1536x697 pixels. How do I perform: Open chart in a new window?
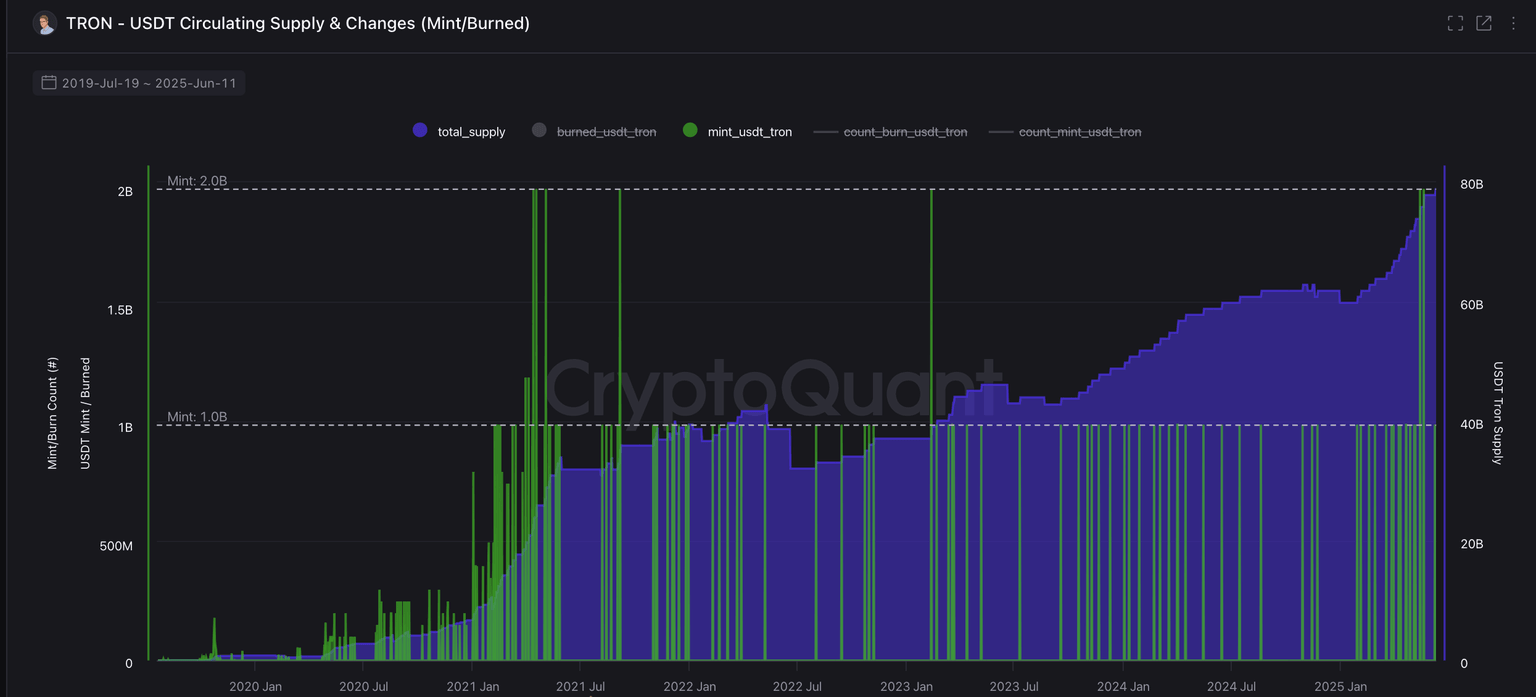coord(1484,23)
